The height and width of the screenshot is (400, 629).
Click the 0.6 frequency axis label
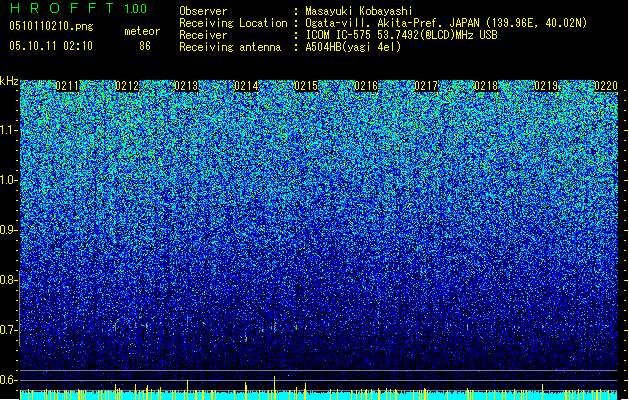pyautogui.click(x=8, y=380)
